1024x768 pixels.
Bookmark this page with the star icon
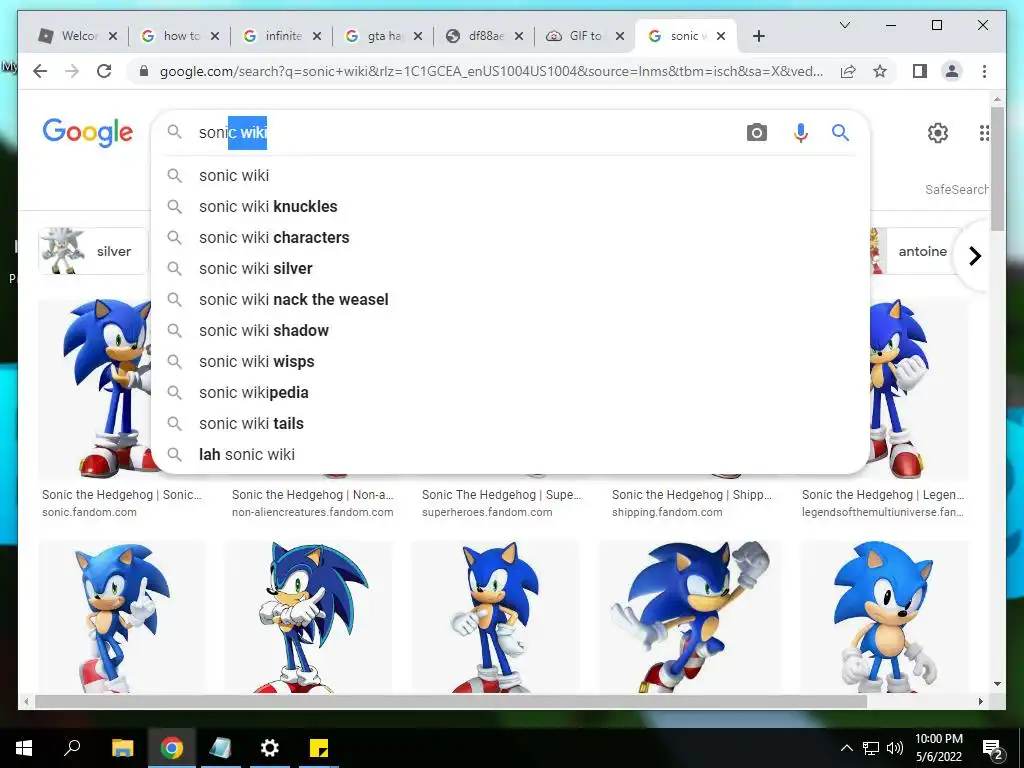pyautogui.click(x=880, y=71)
